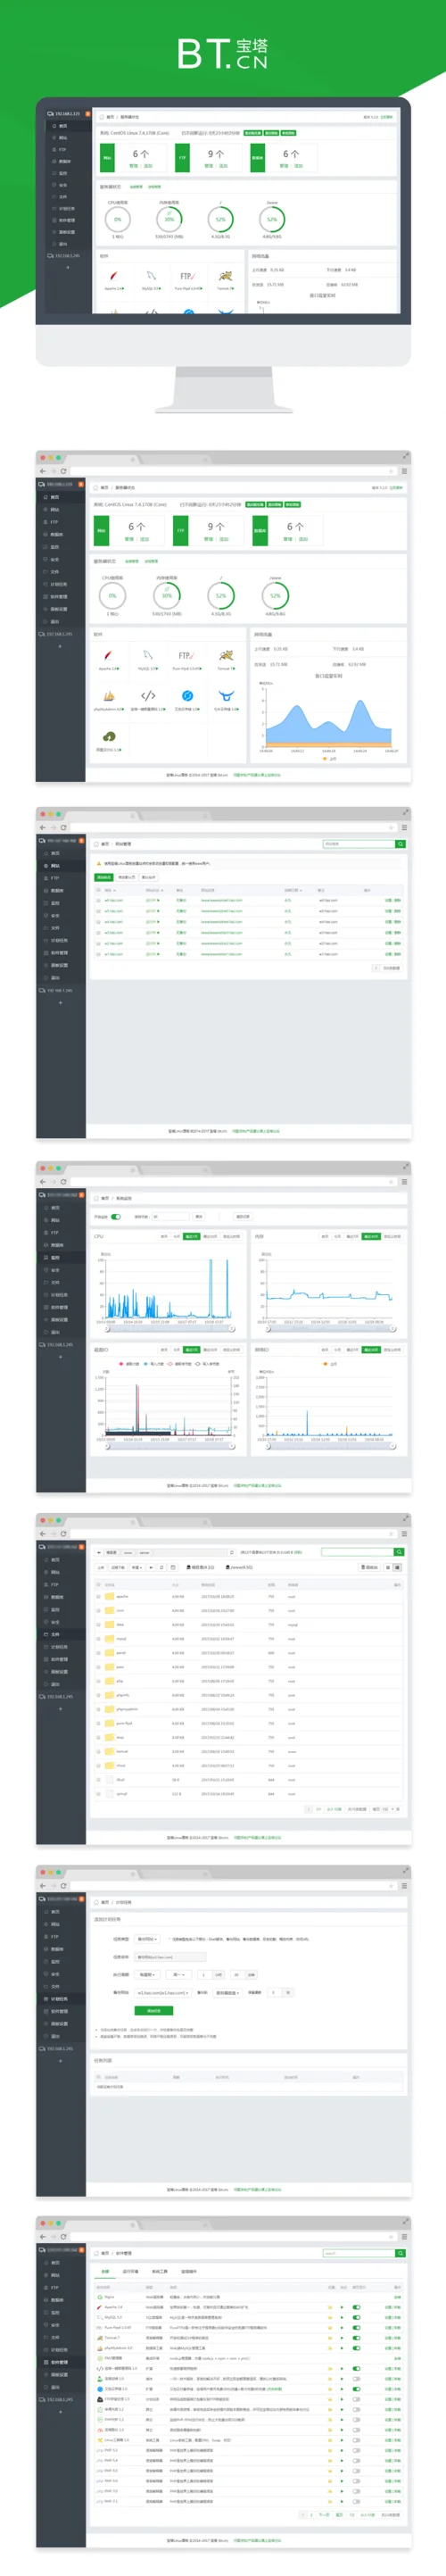
Task: Click the search input field in software management
Action: (357, 2253)
